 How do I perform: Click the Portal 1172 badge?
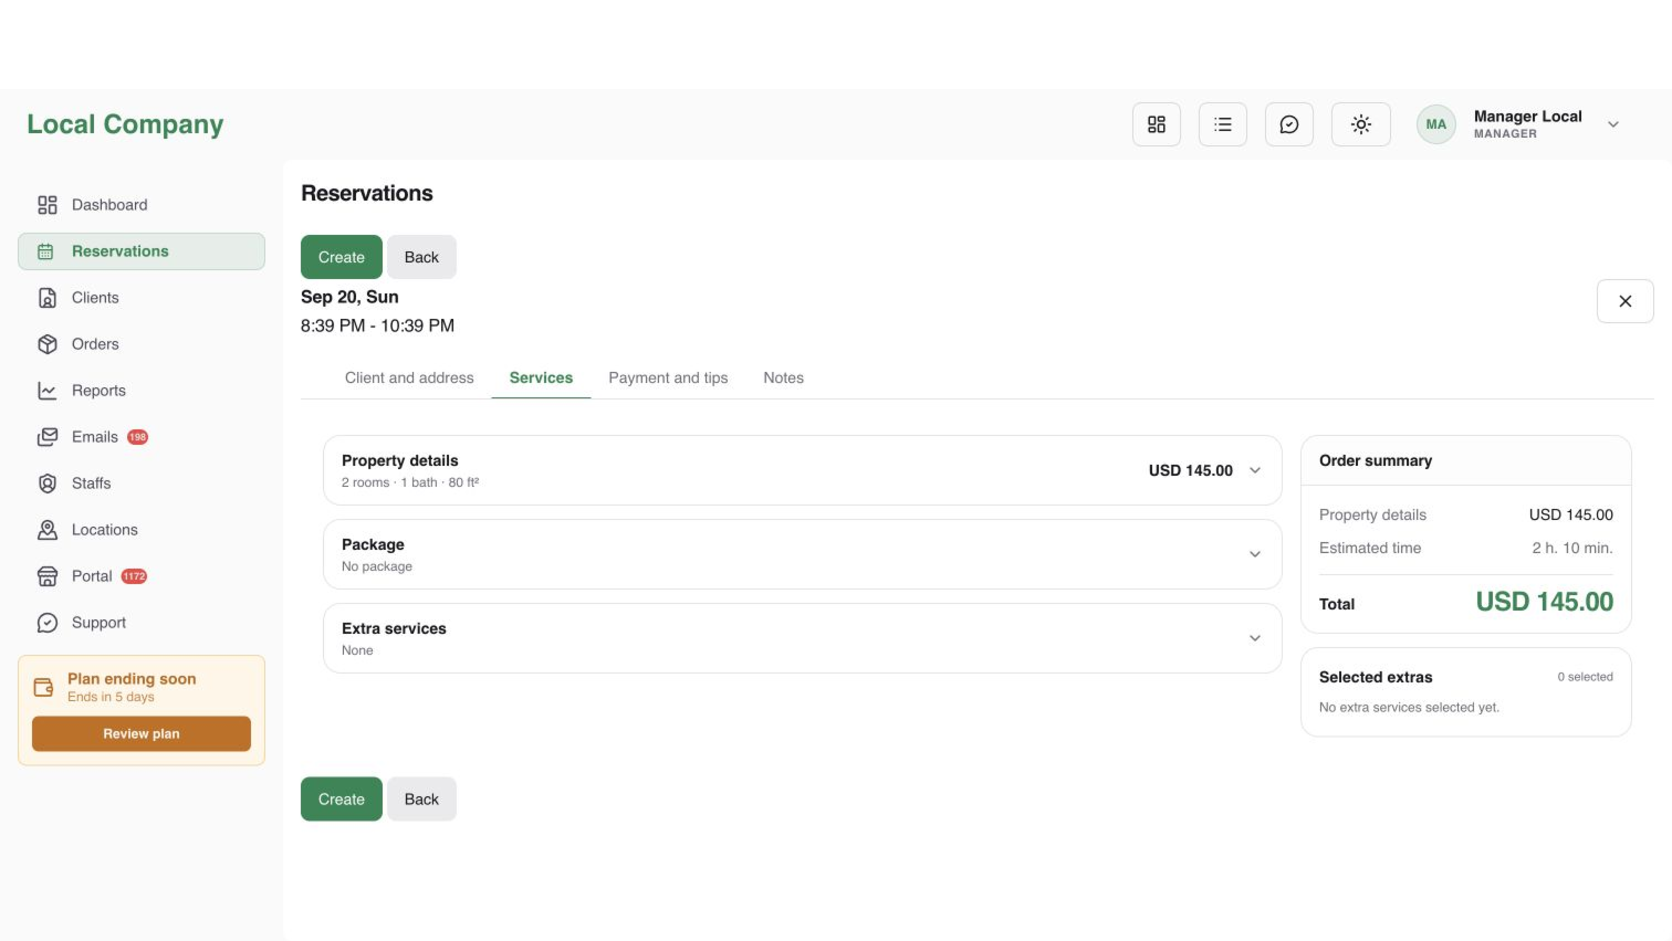[x=134, y=576]
